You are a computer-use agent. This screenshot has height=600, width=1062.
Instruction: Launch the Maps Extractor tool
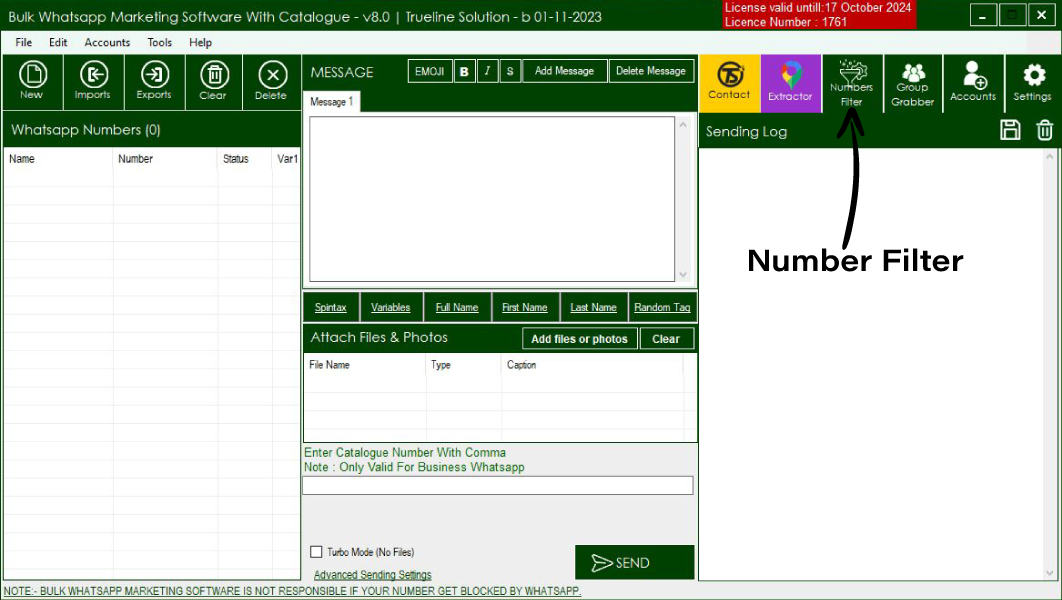[x=790, y=83]
